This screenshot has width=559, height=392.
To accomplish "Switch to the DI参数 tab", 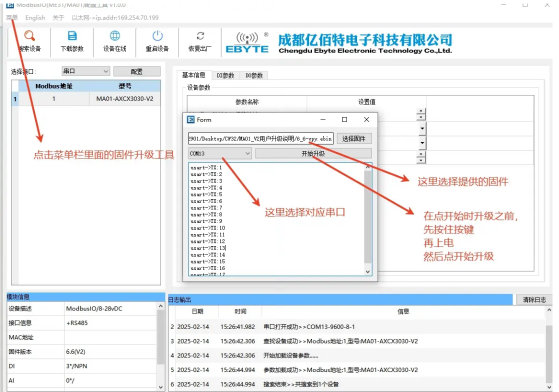I will click(225, 75).
